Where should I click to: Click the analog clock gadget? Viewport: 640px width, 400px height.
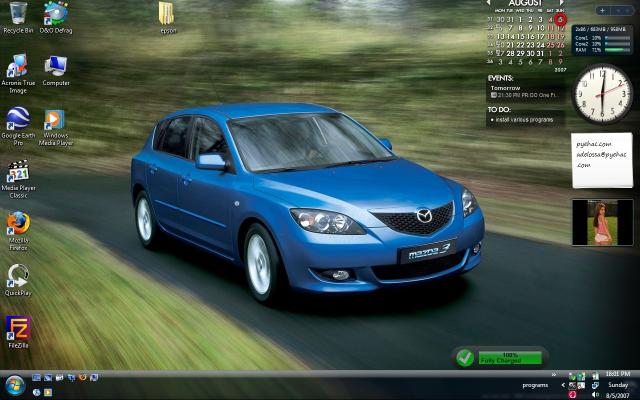(602, 94)
